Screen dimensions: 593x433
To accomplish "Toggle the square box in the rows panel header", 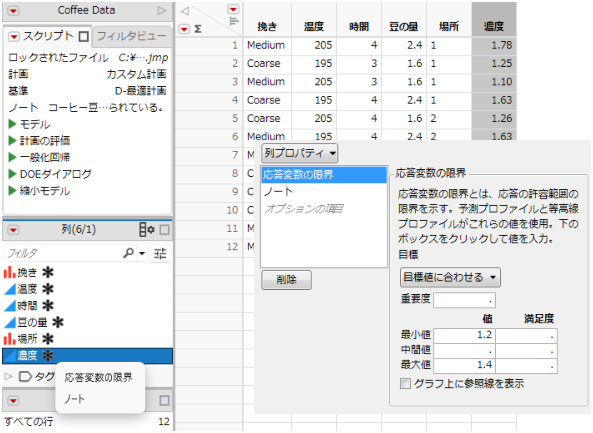I will point(165,401).
